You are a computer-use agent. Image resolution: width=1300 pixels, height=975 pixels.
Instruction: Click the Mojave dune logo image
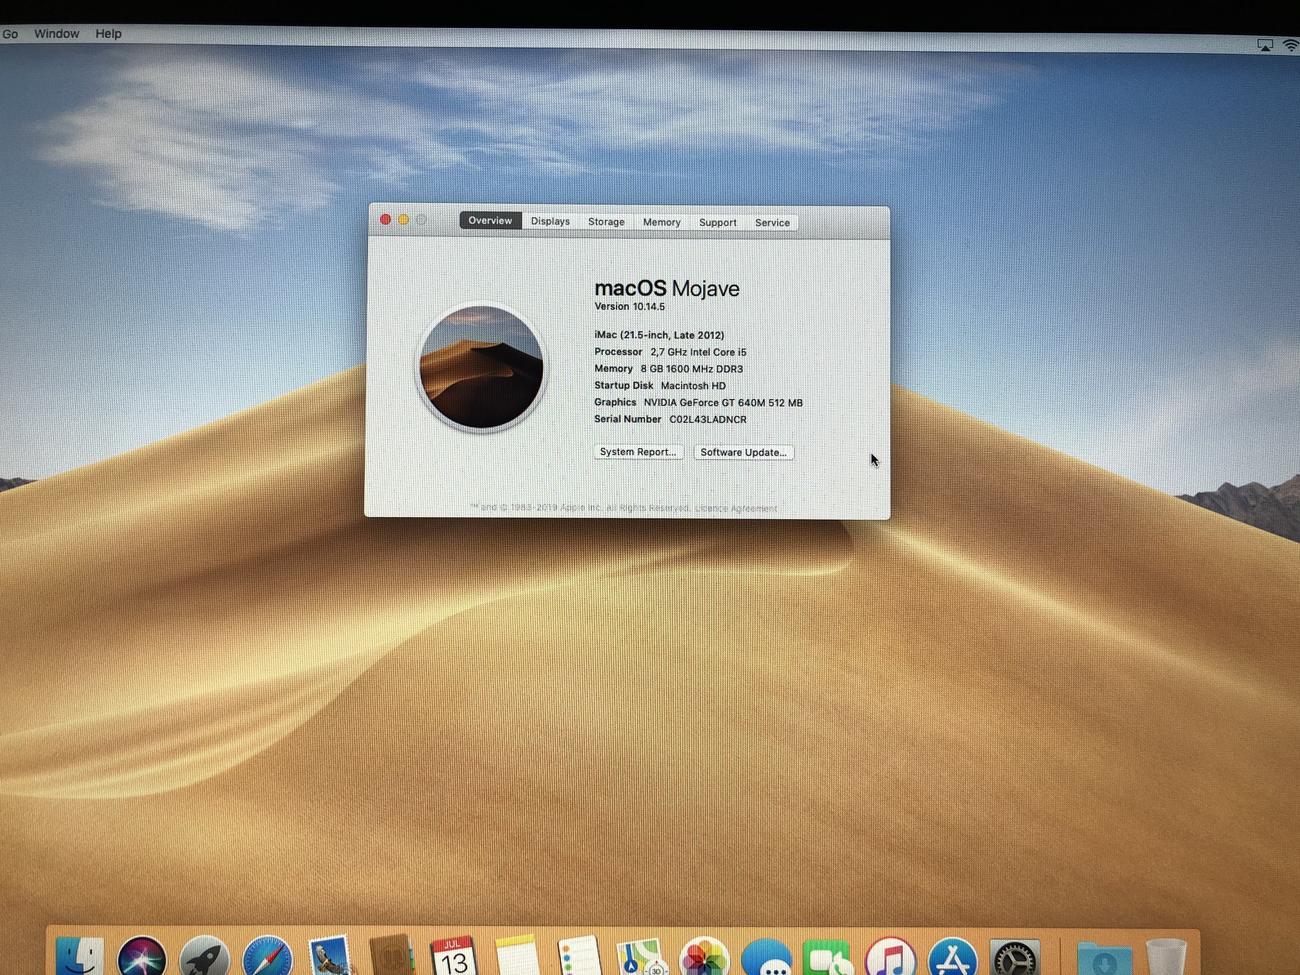pos(481,367)
